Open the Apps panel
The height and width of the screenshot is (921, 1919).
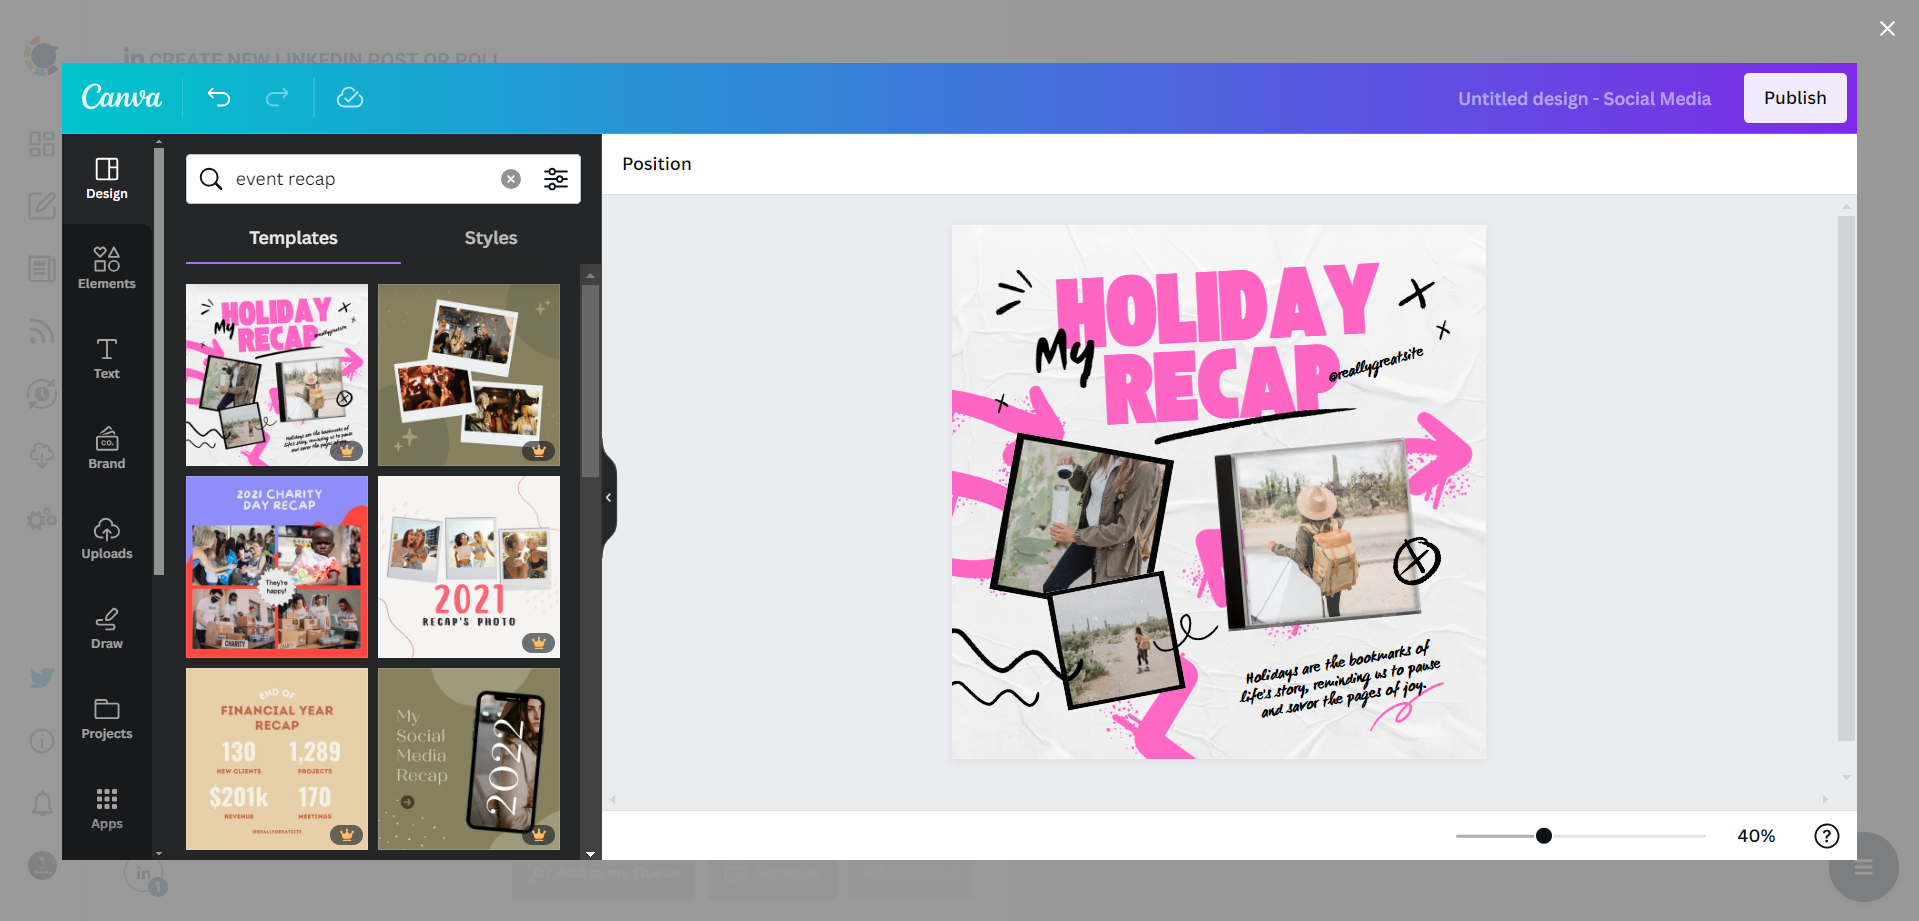[106, 806]
